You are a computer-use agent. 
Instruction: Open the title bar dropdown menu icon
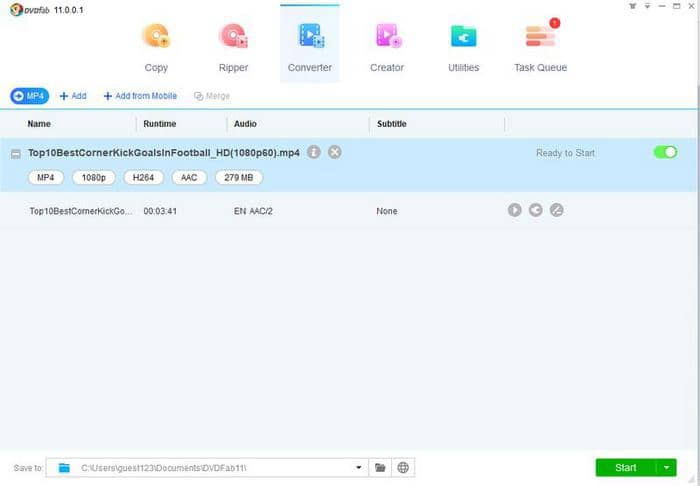pyautogui.click(x=647, y=6)
